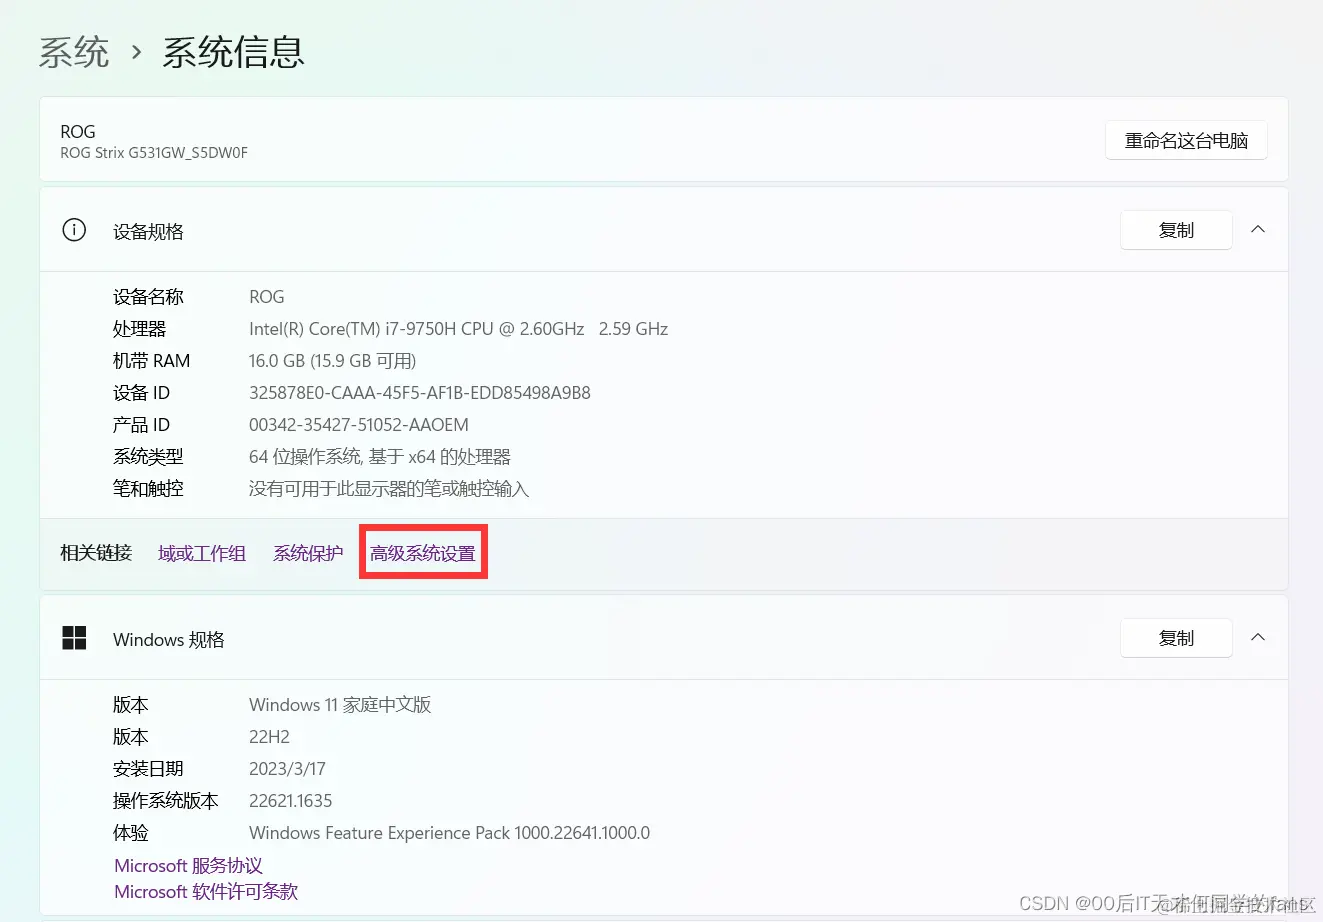Image resolution: width=1323 pixels, height=922 pixels.
Task: Click the 体验 label
Action: (x=130, y=833)
